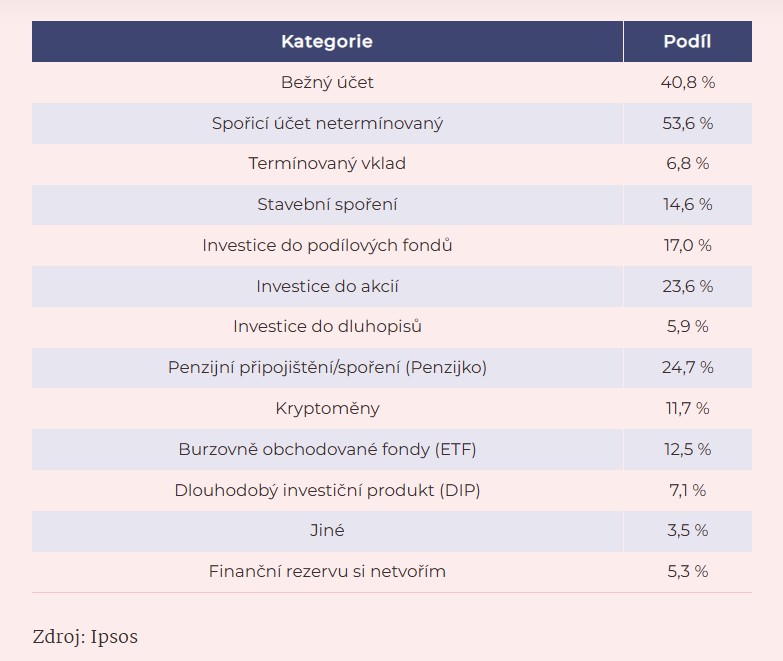
Task: Click the Stavební spoření row label
Action: click(327, 205)
